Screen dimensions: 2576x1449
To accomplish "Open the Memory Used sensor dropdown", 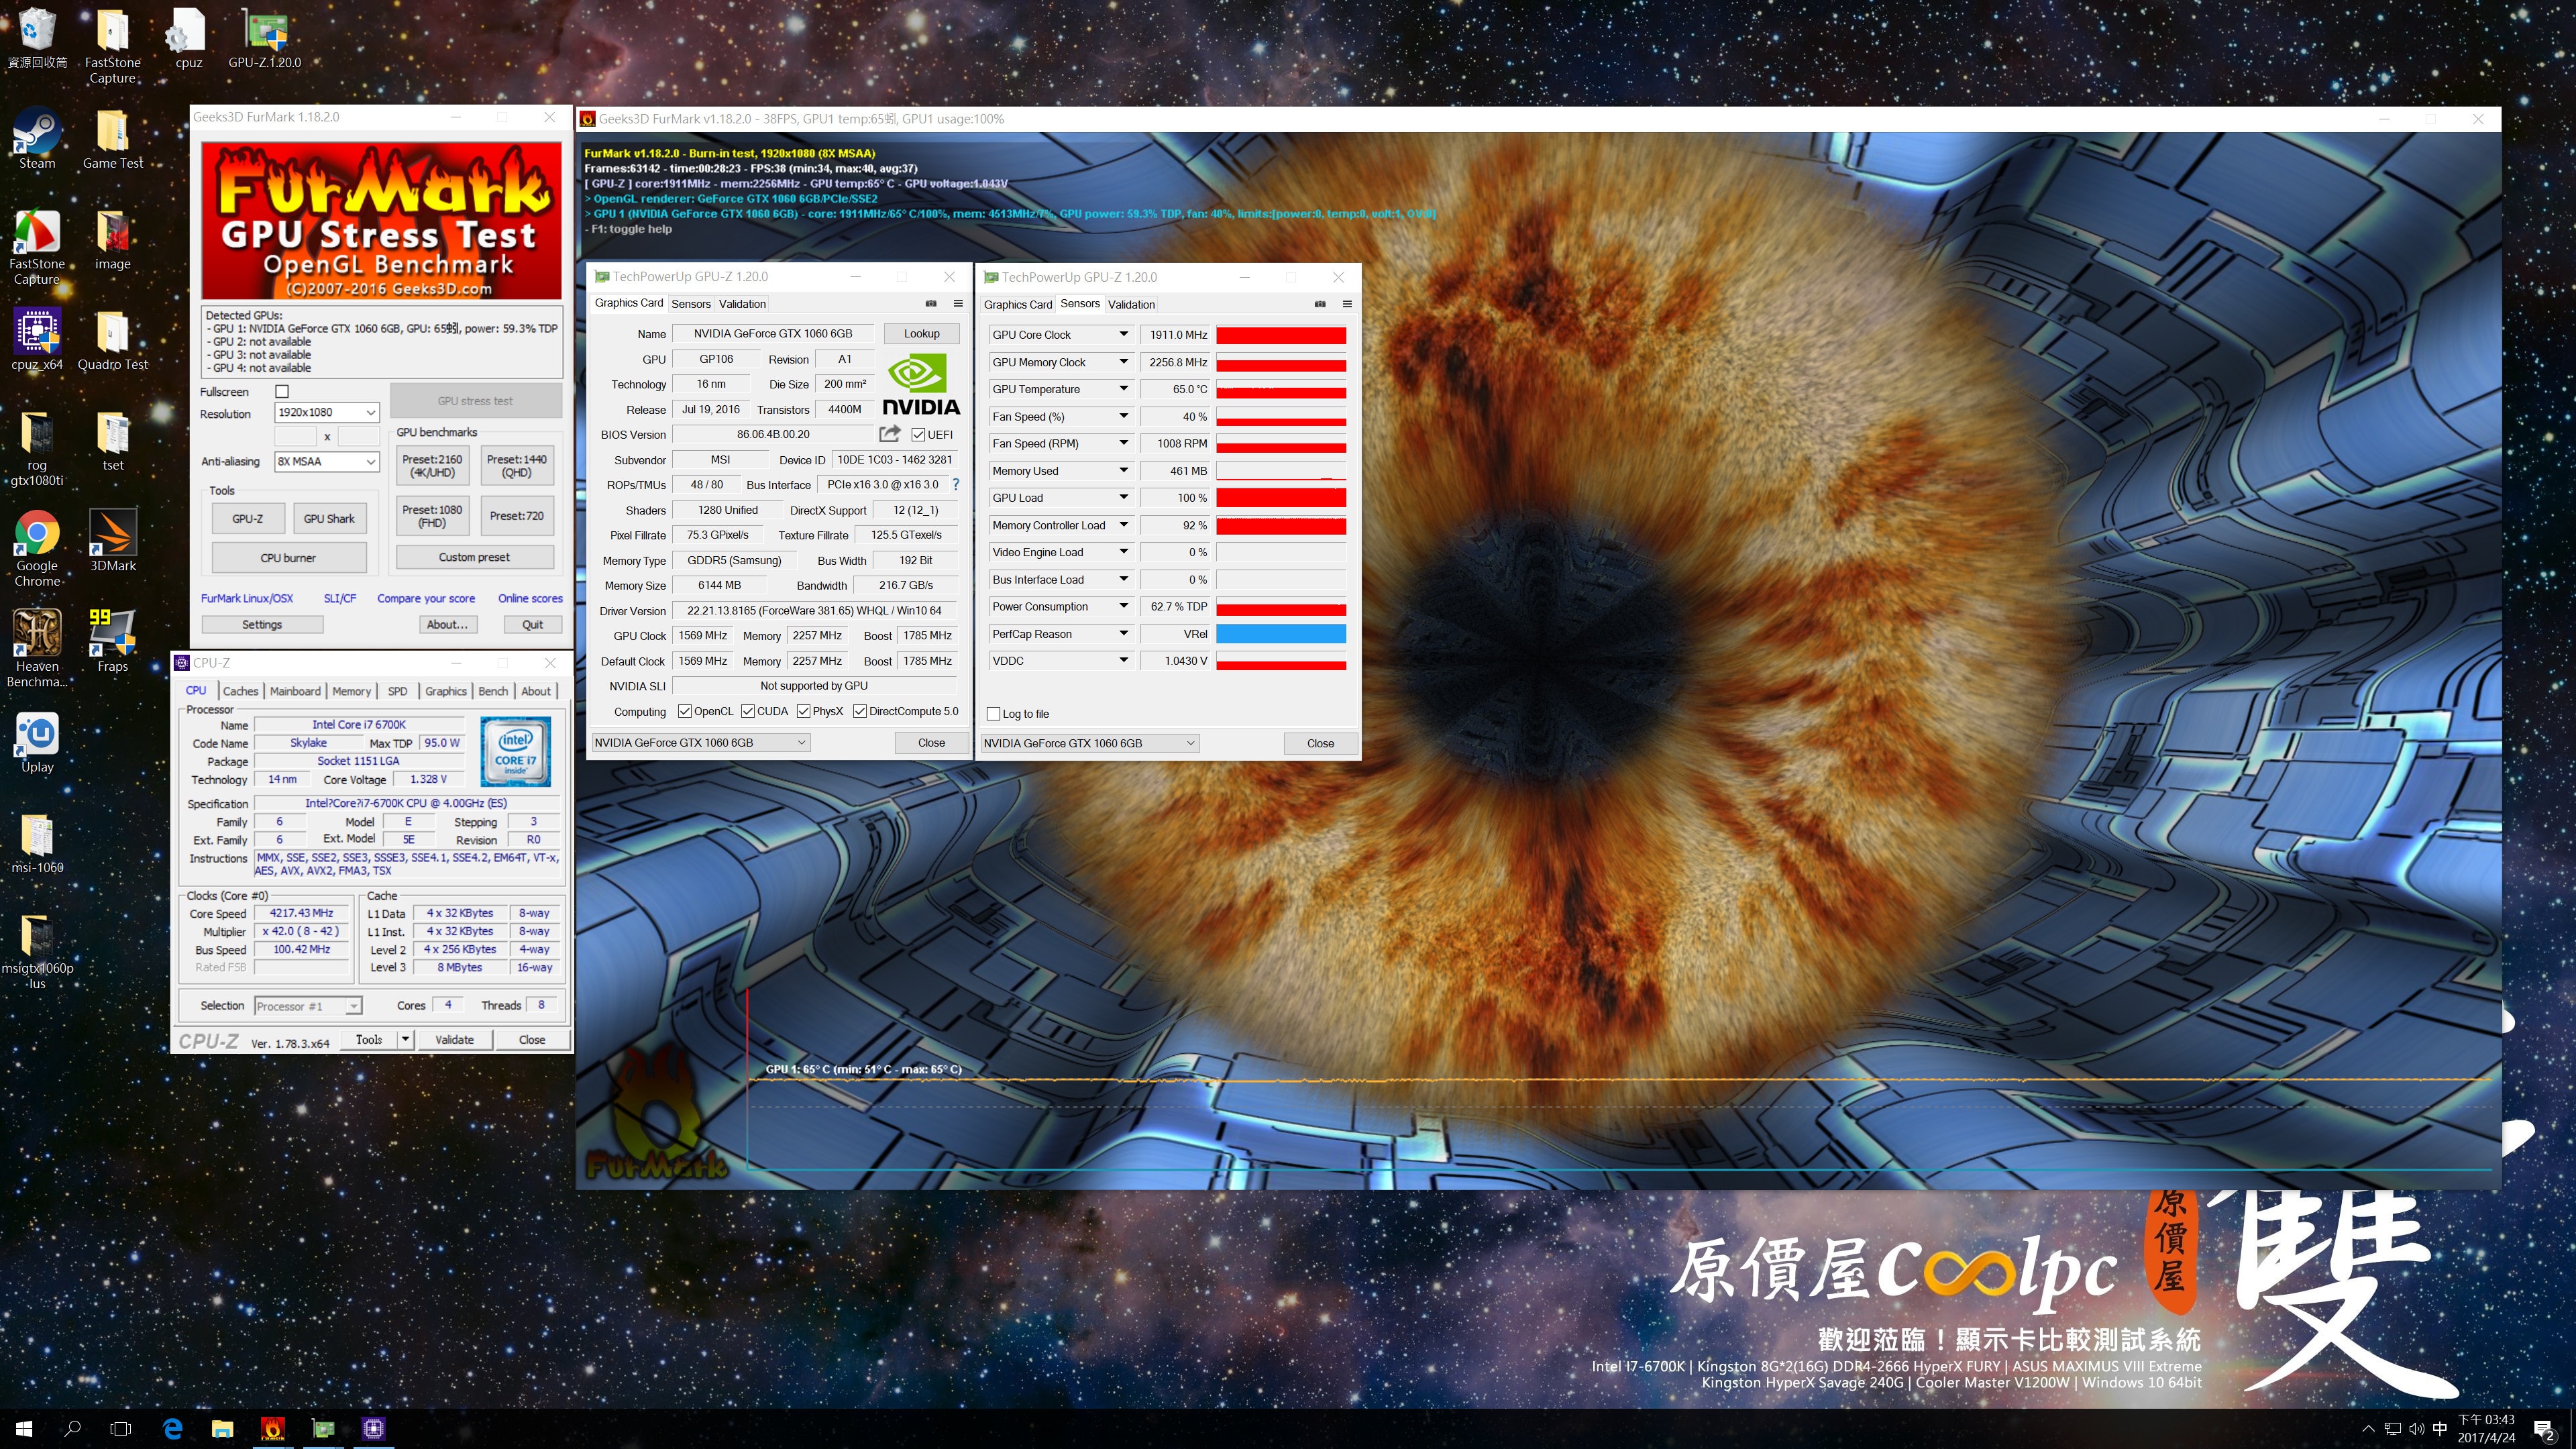I will click(1123, 470).
